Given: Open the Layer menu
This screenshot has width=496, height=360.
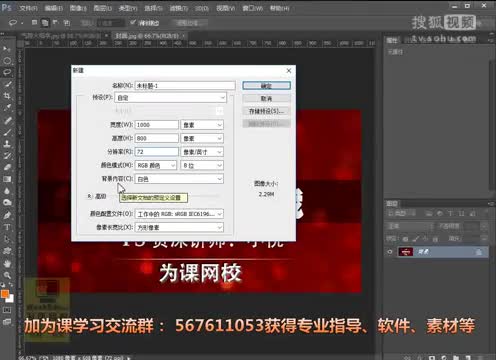Looking at the screenshot, I should (103, 8).
